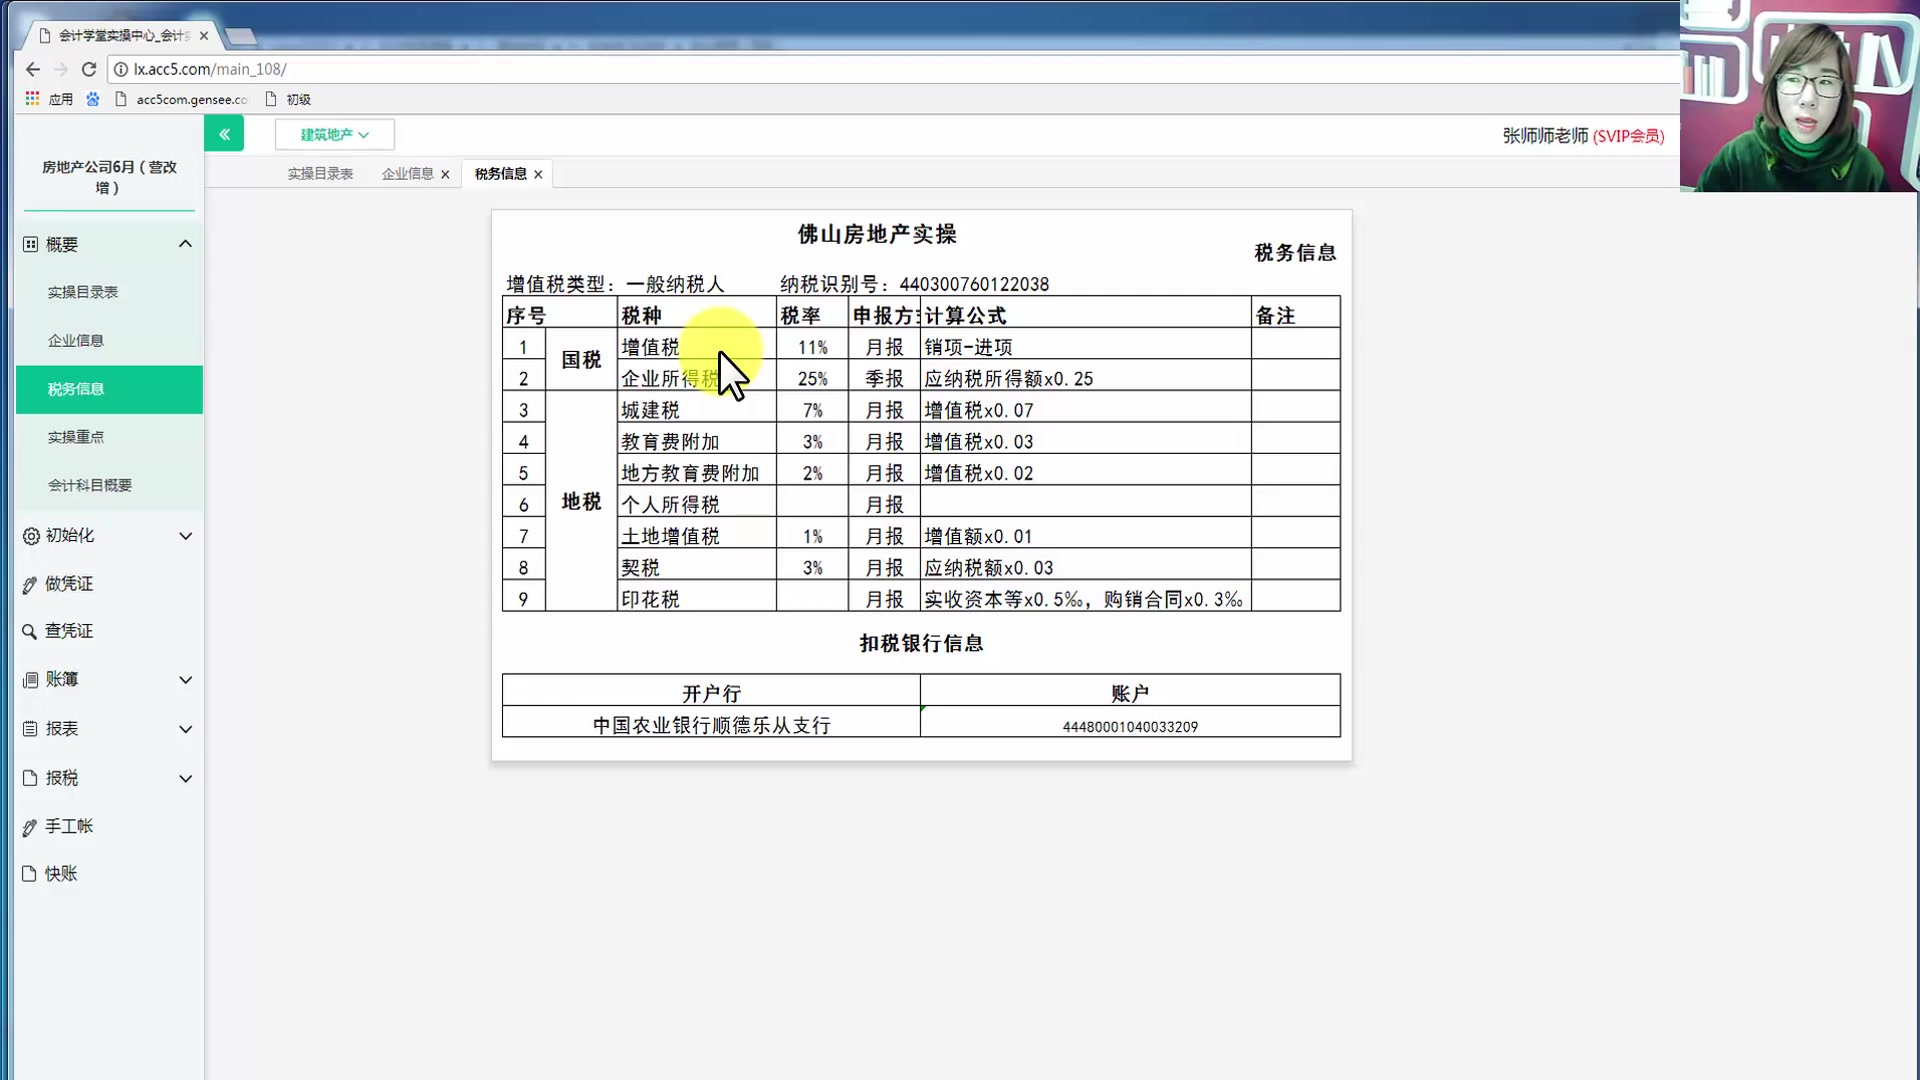This screenshot has width=1920, height=1080.
Task: Click the 初始化 gear icon
Action: 29,535
